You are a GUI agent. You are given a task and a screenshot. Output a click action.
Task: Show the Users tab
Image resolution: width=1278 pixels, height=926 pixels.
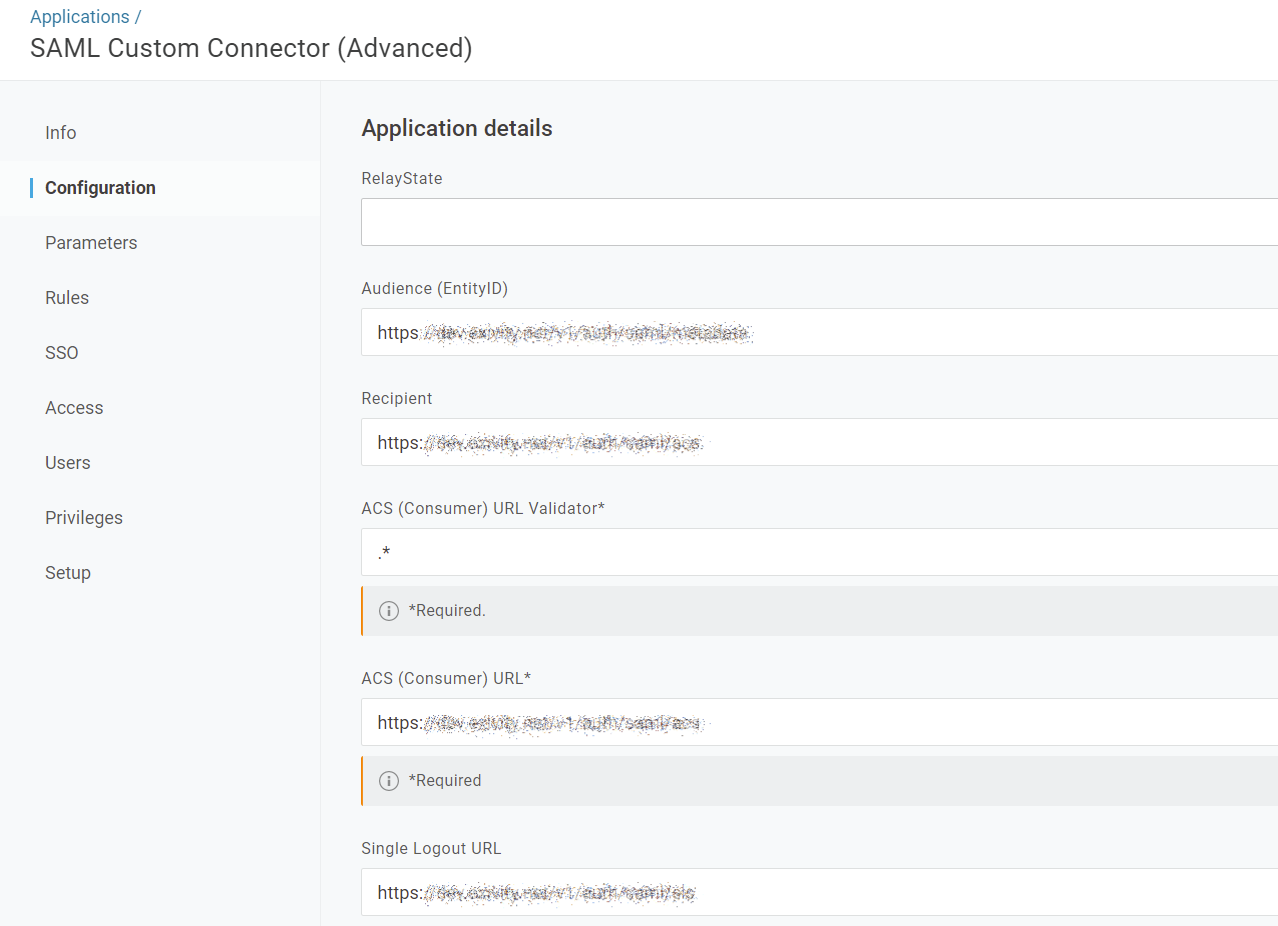(x=68, y=463)
